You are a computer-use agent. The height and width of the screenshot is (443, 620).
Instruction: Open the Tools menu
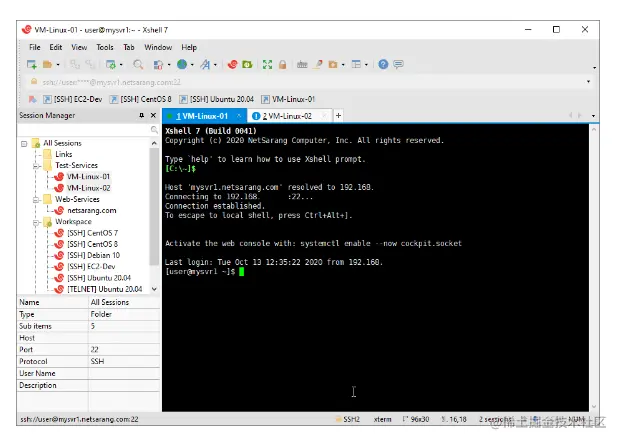click(x=105, y=47)
